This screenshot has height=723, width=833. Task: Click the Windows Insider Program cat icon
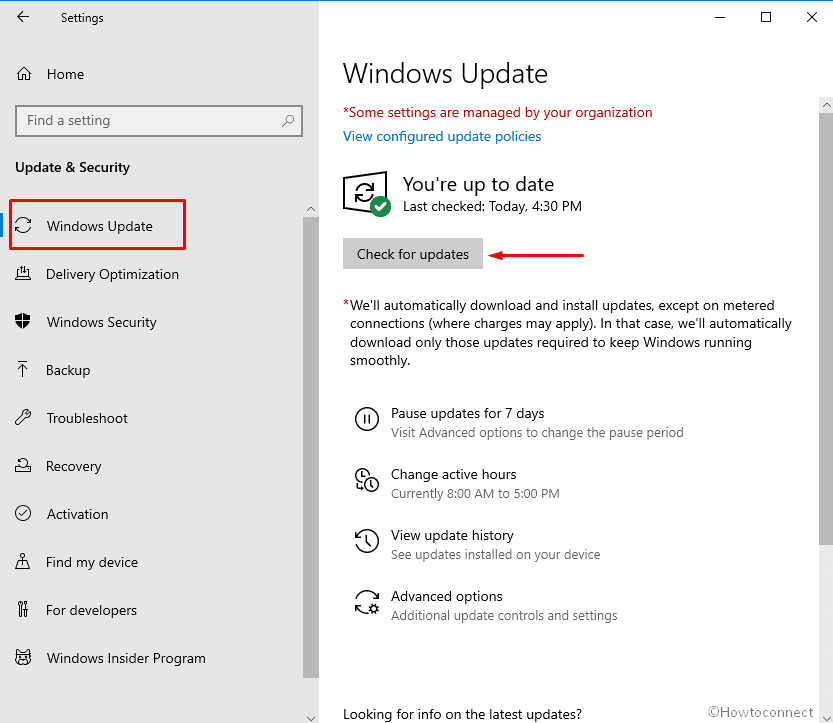point(23,658)
